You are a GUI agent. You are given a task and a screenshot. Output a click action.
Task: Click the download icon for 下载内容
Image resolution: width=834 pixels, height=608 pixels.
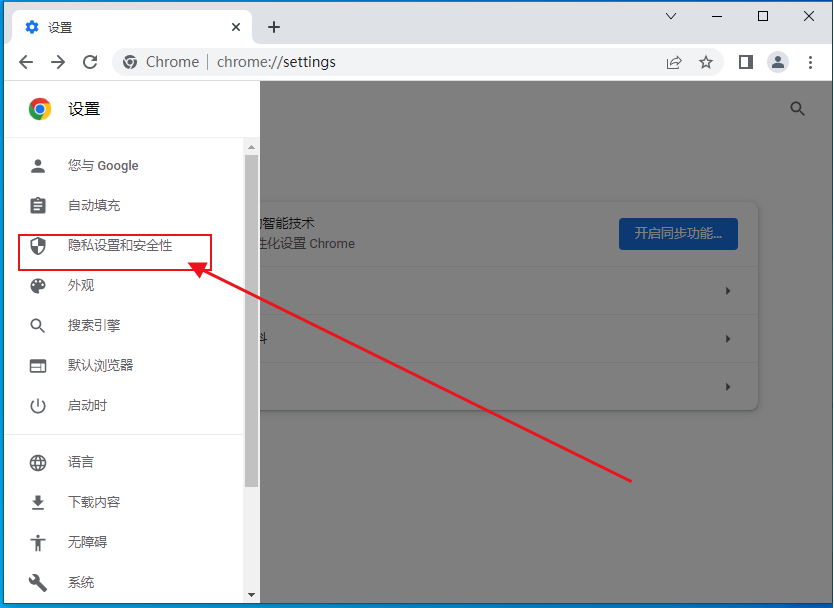(x=38, y=502)
